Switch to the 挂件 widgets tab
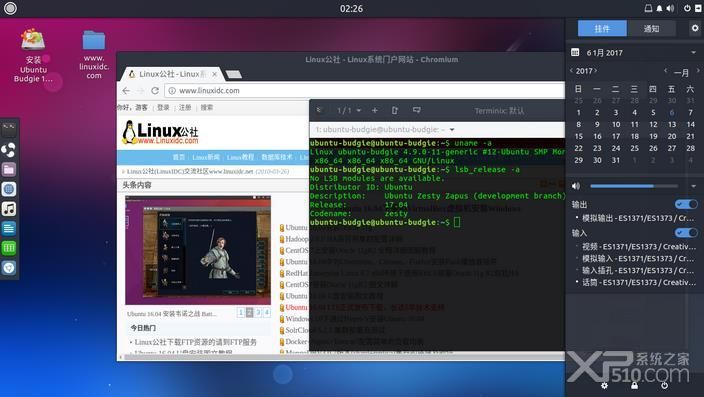 click(x=602, y=28)
